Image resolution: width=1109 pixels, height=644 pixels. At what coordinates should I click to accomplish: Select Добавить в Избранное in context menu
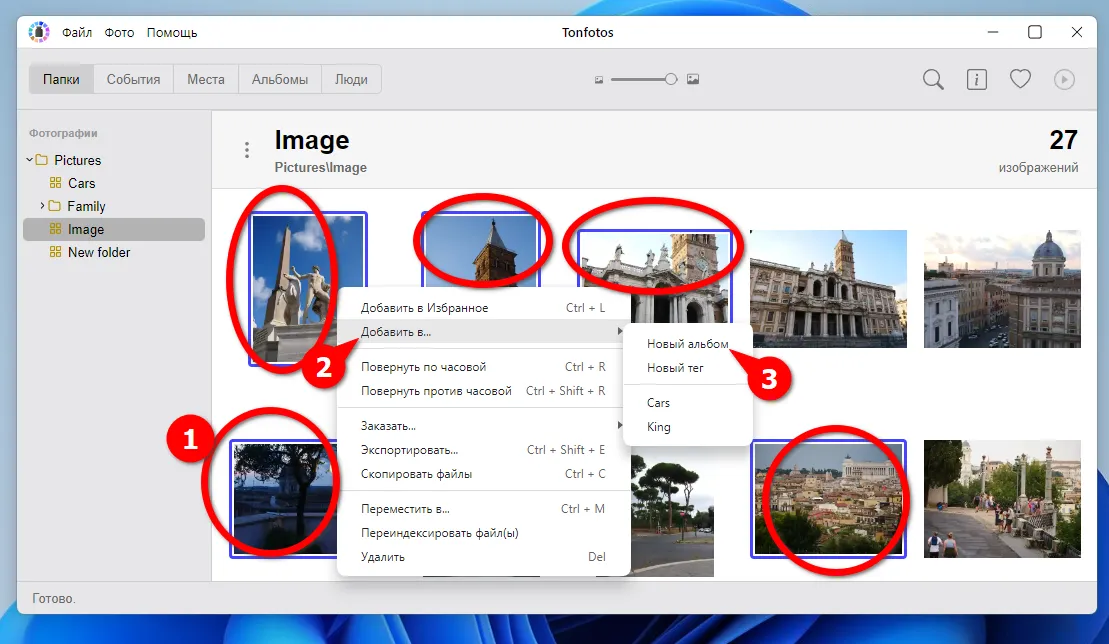[424, 308]
